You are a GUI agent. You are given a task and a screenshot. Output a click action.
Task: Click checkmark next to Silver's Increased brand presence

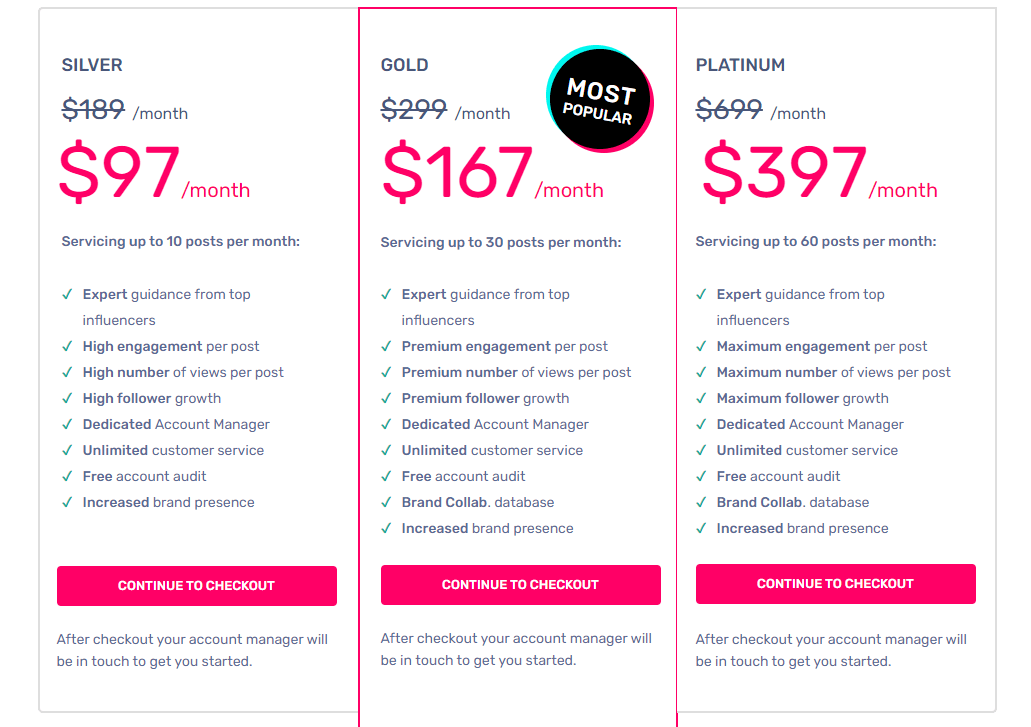tap(67, 502)
